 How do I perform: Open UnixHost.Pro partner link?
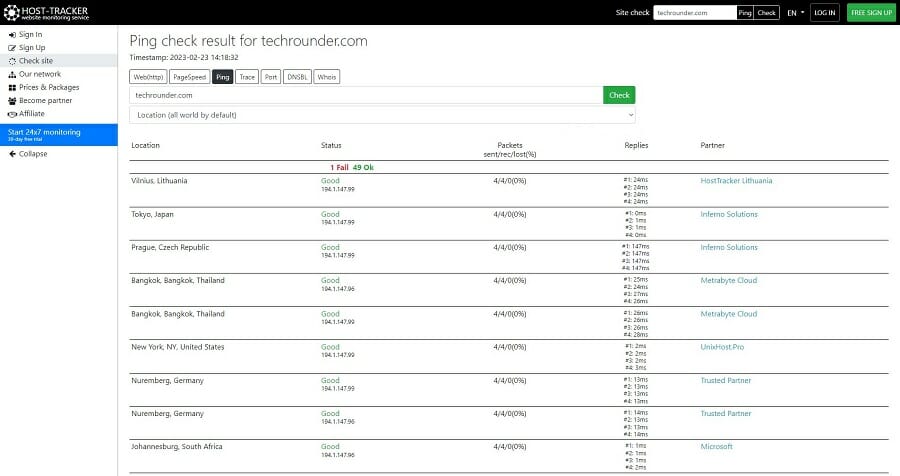(722, 347)
